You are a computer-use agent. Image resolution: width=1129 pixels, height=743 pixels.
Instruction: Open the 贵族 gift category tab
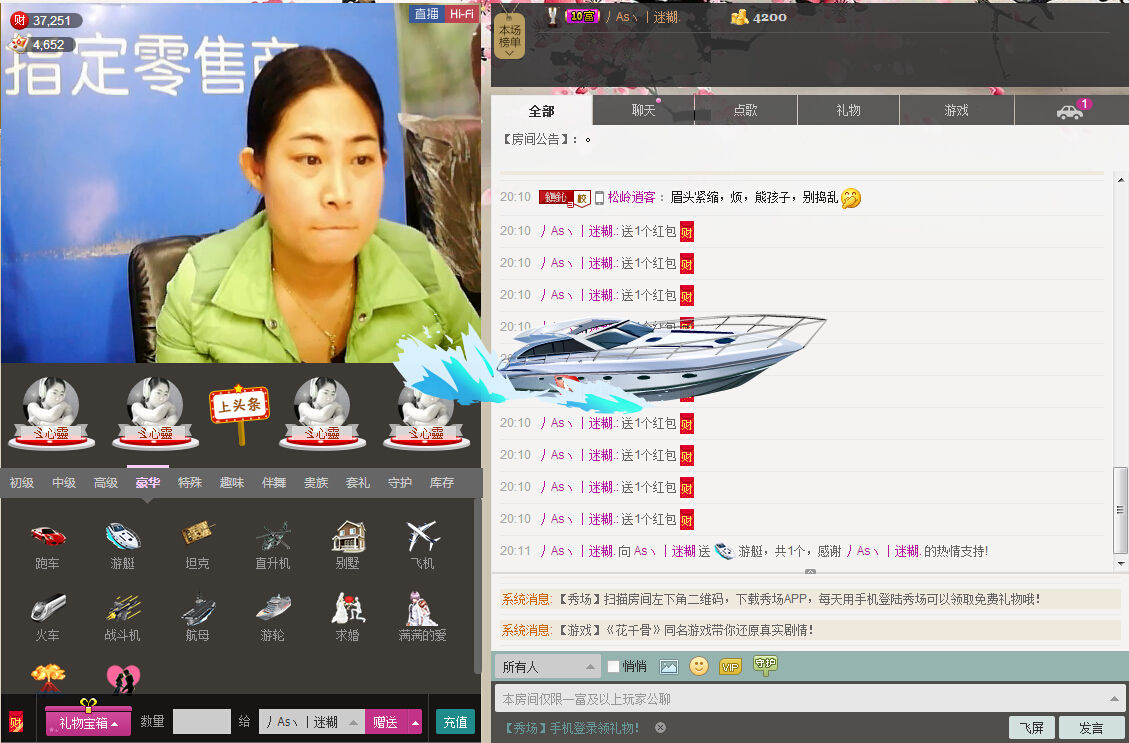(315, 482)
